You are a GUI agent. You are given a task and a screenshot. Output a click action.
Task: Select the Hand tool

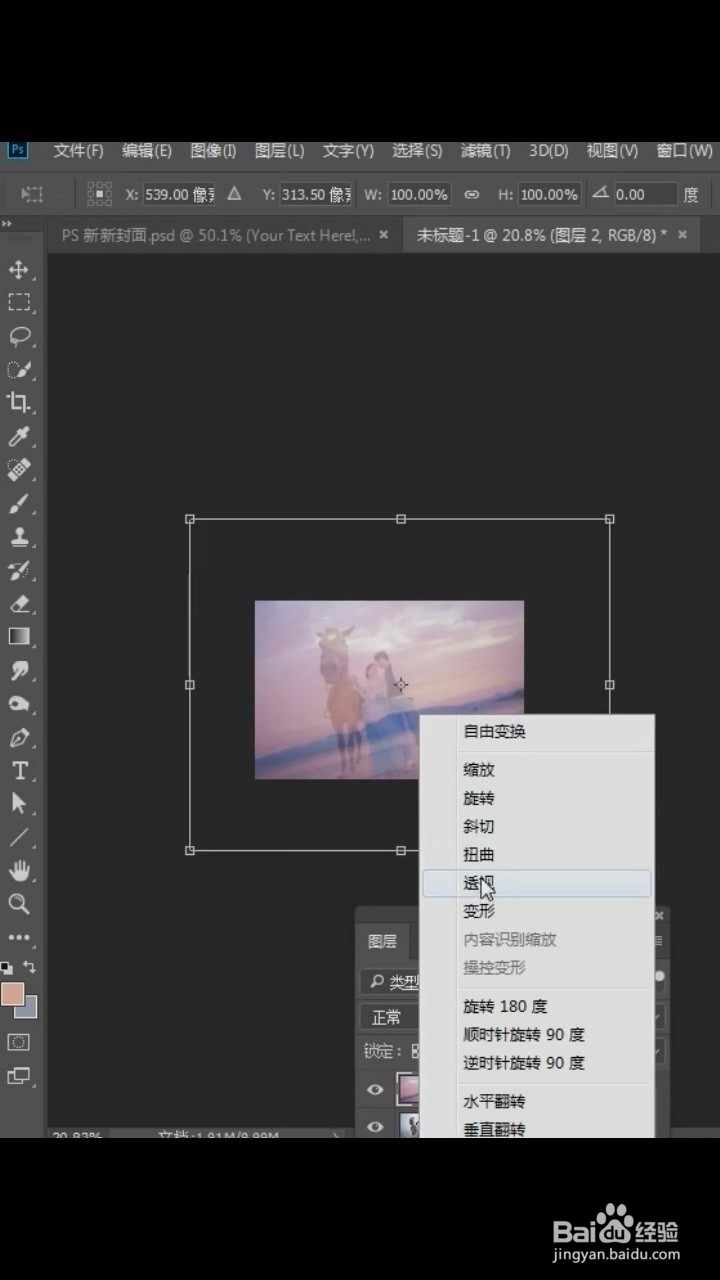tap(19, 870)
